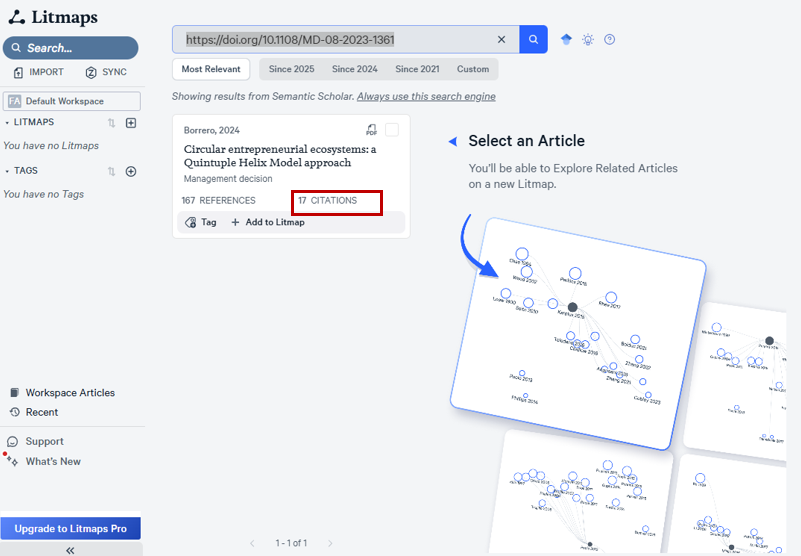801x556 pixels.
Task: Click the blue magnifier search button
Action: [533, 39]
